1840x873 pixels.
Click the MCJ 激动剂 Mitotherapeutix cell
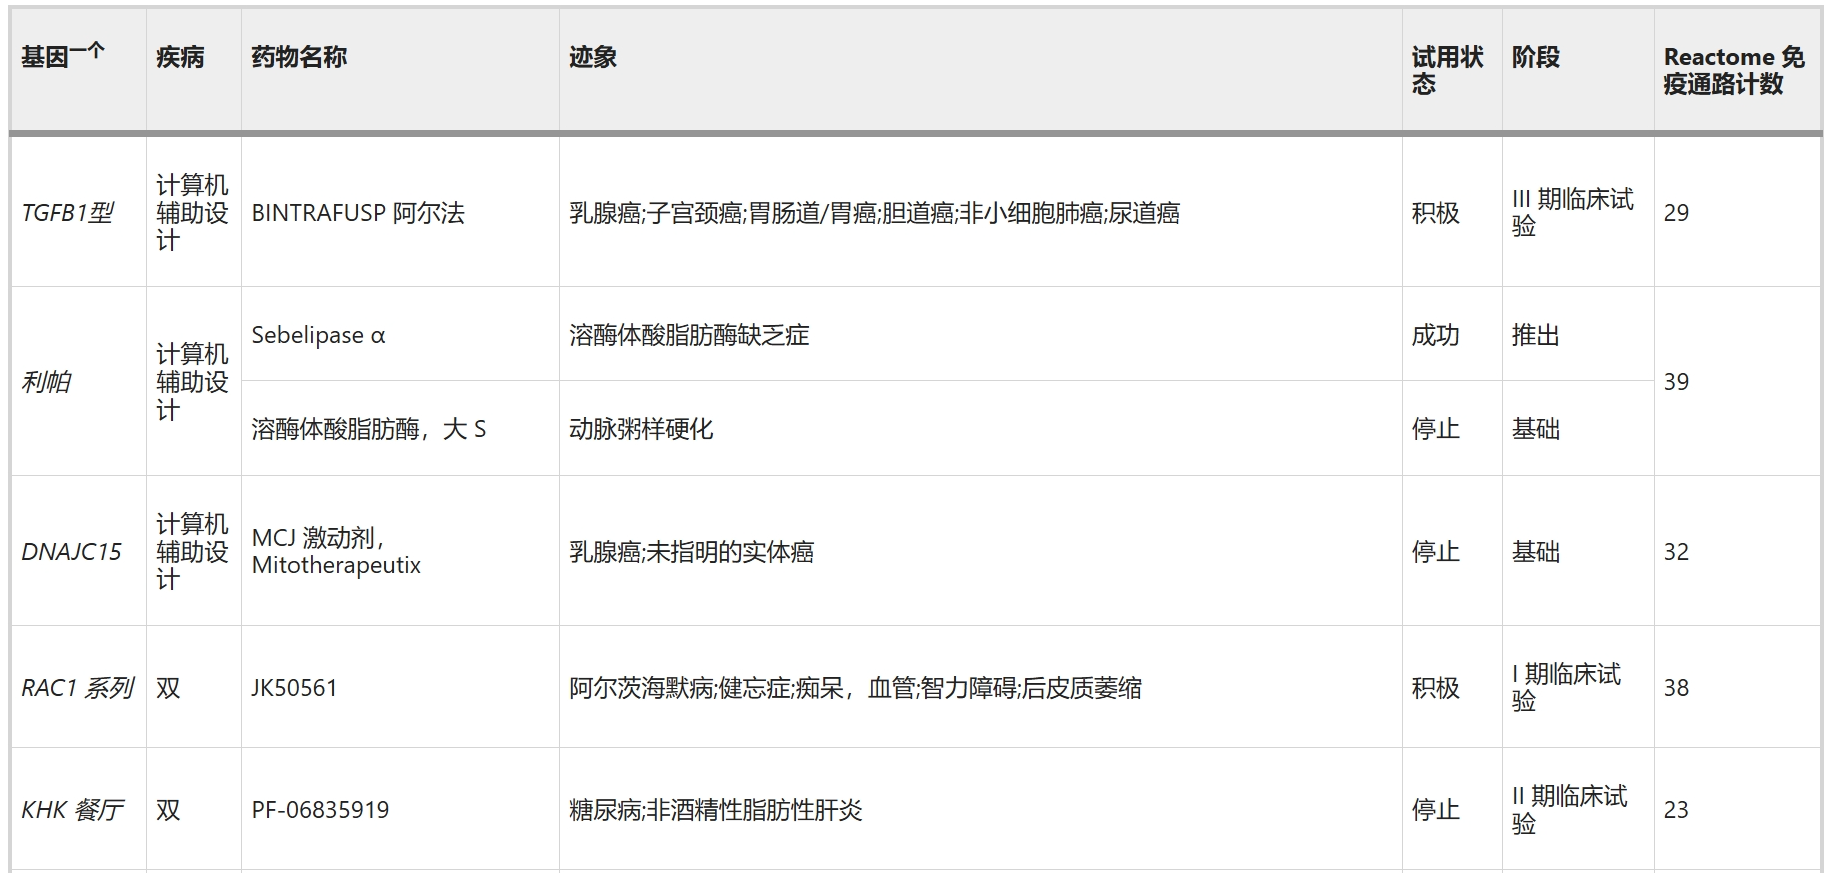coord(336,552)
